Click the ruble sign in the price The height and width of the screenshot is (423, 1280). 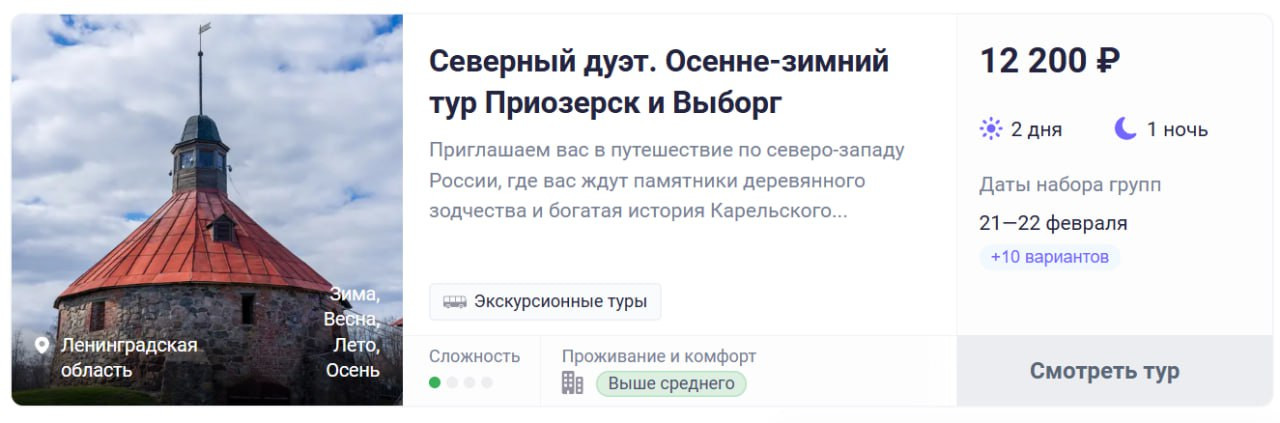(1107, 61)
